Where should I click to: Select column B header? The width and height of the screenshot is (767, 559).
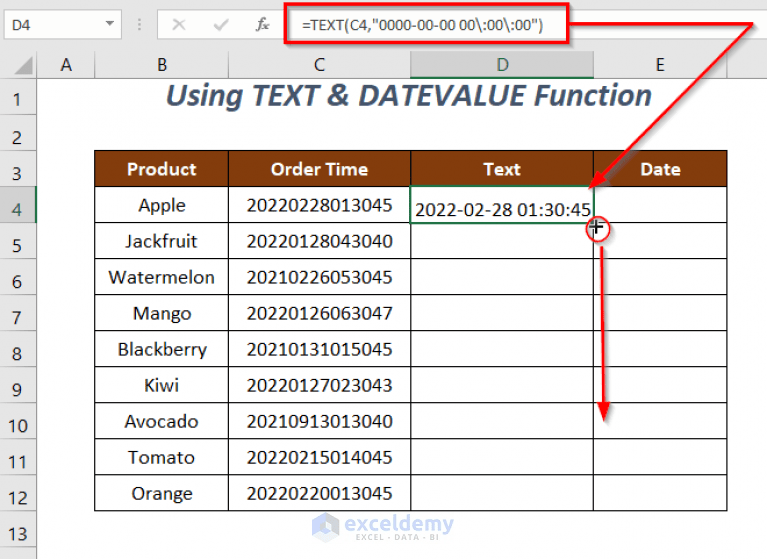pos(162,65)
